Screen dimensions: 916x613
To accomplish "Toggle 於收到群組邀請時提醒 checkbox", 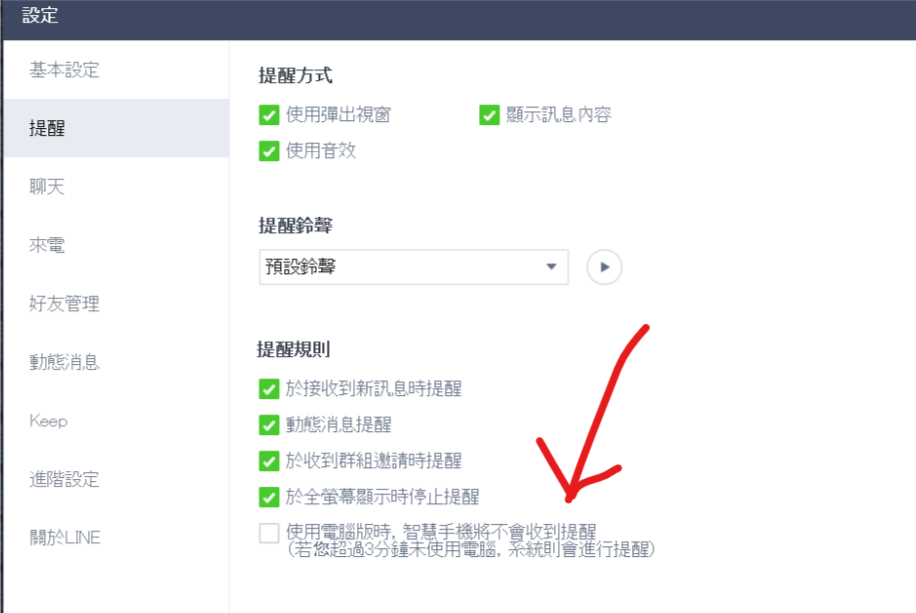I will (269, 461).
